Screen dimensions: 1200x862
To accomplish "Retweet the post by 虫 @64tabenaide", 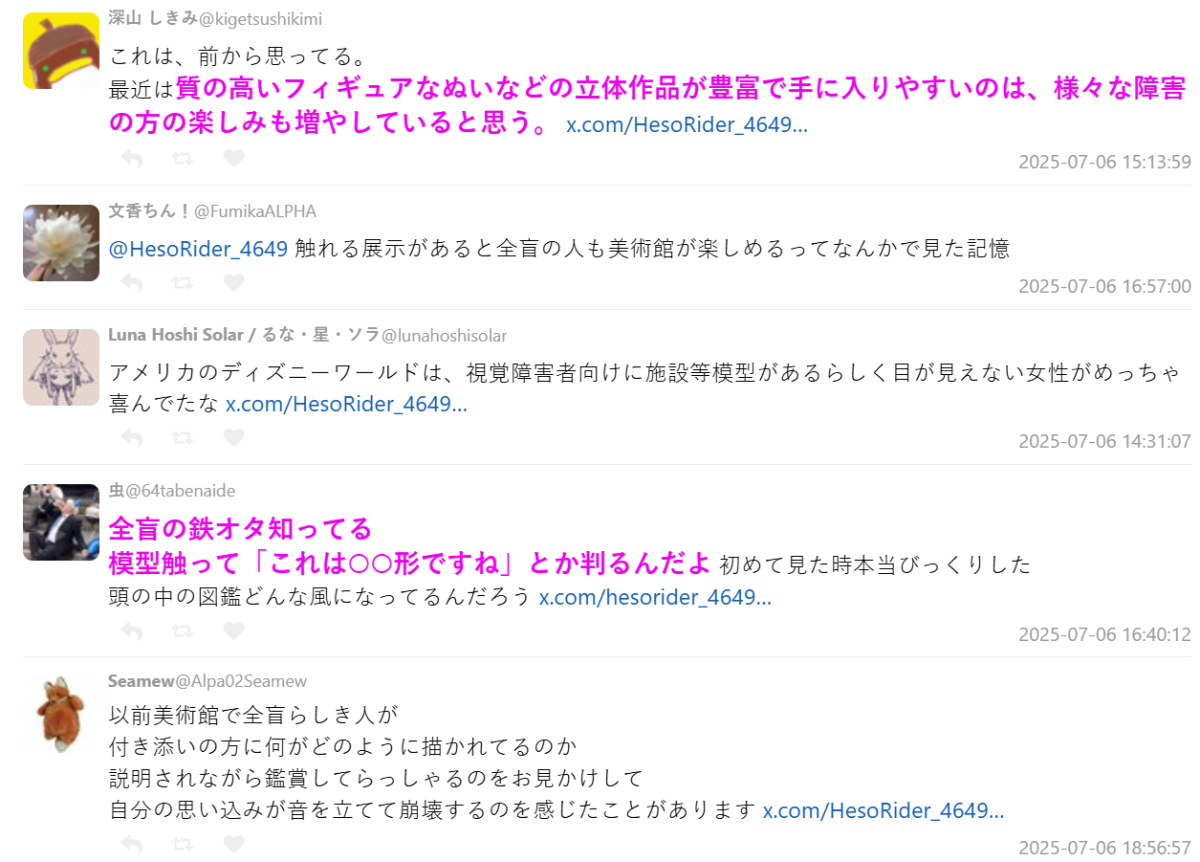I will point(182,631).
